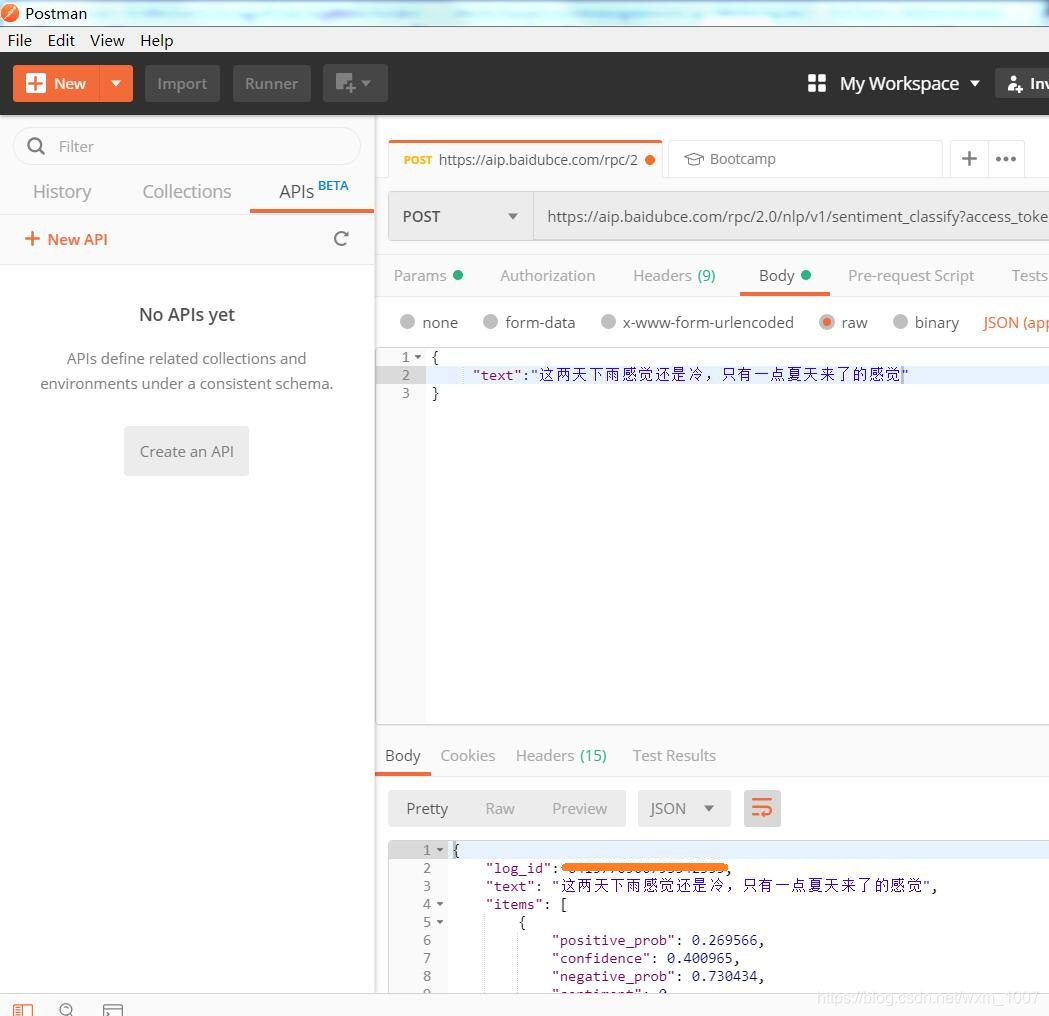The width and height of the screenshot is (1049, 1016).
Task: Open the new window/tab icon dropdown
Action: point(355,84)
